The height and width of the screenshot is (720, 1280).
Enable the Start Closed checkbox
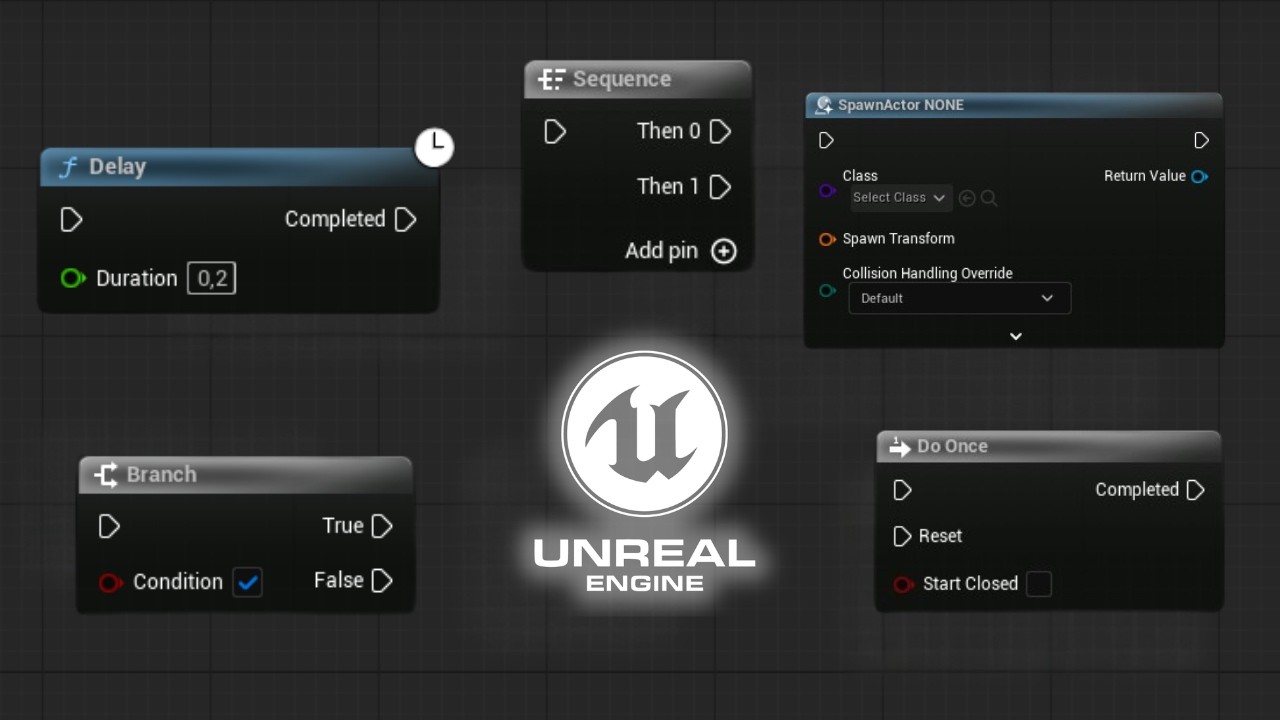(1039, 584)
